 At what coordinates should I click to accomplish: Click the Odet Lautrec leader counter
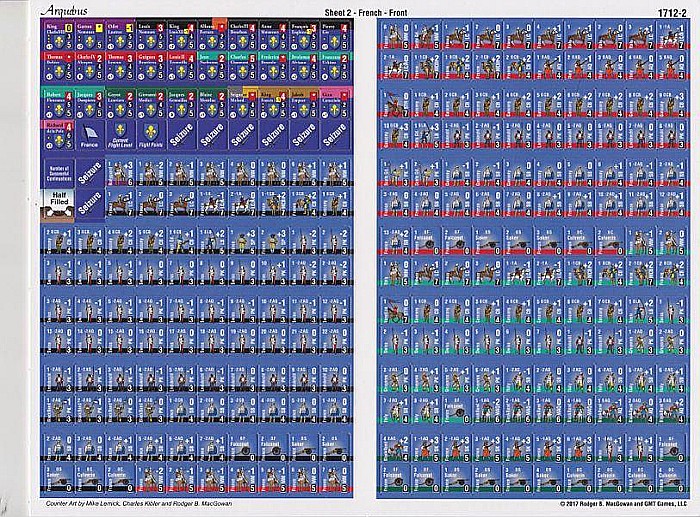pos(120,35)
